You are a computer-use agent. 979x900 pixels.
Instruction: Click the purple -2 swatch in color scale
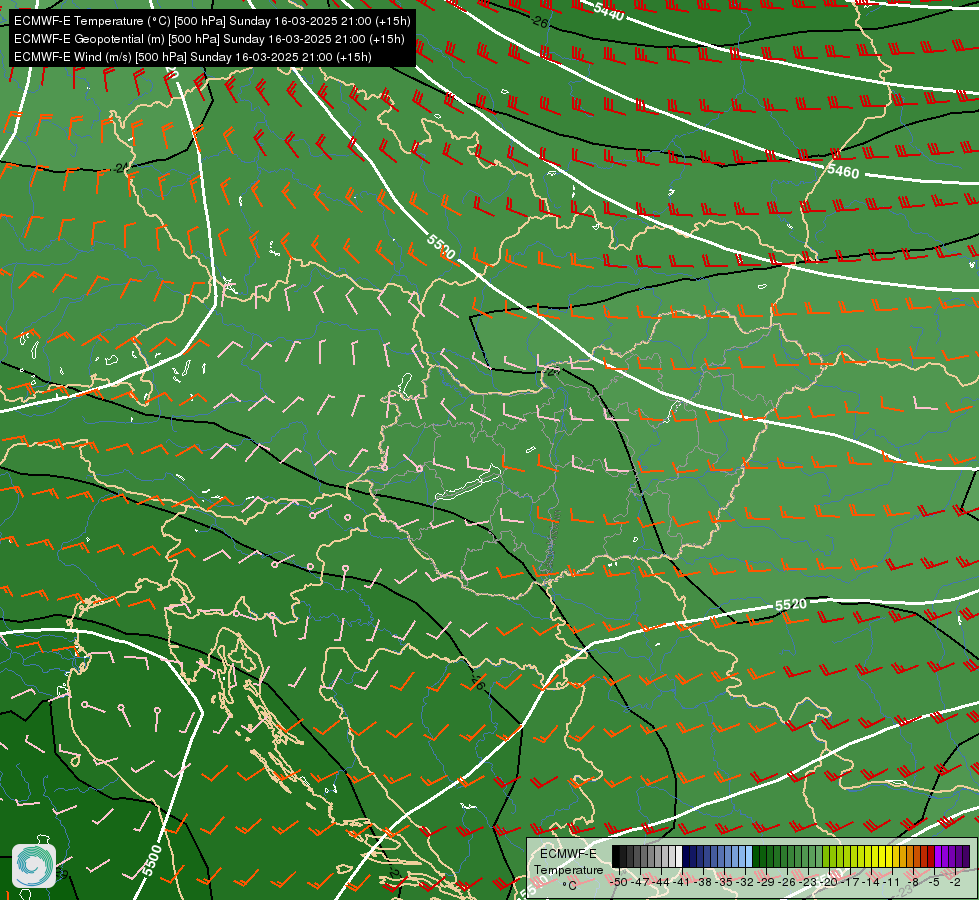(959, 856)
